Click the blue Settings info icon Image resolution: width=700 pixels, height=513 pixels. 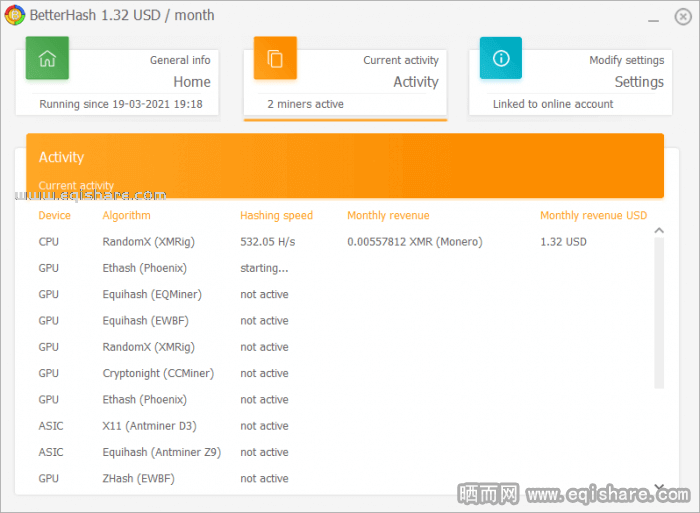pyautogui.click(x=501, y=58)
